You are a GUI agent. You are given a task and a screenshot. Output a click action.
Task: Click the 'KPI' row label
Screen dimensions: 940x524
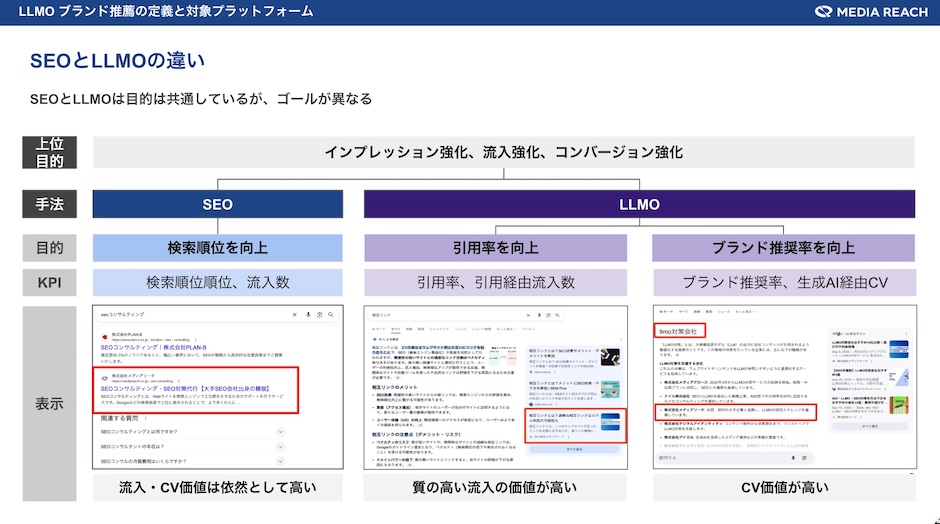point(49,282)
